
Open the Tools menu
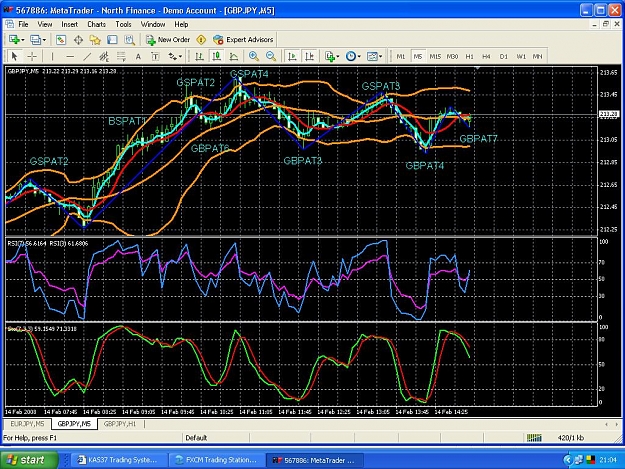coord(123,24)
